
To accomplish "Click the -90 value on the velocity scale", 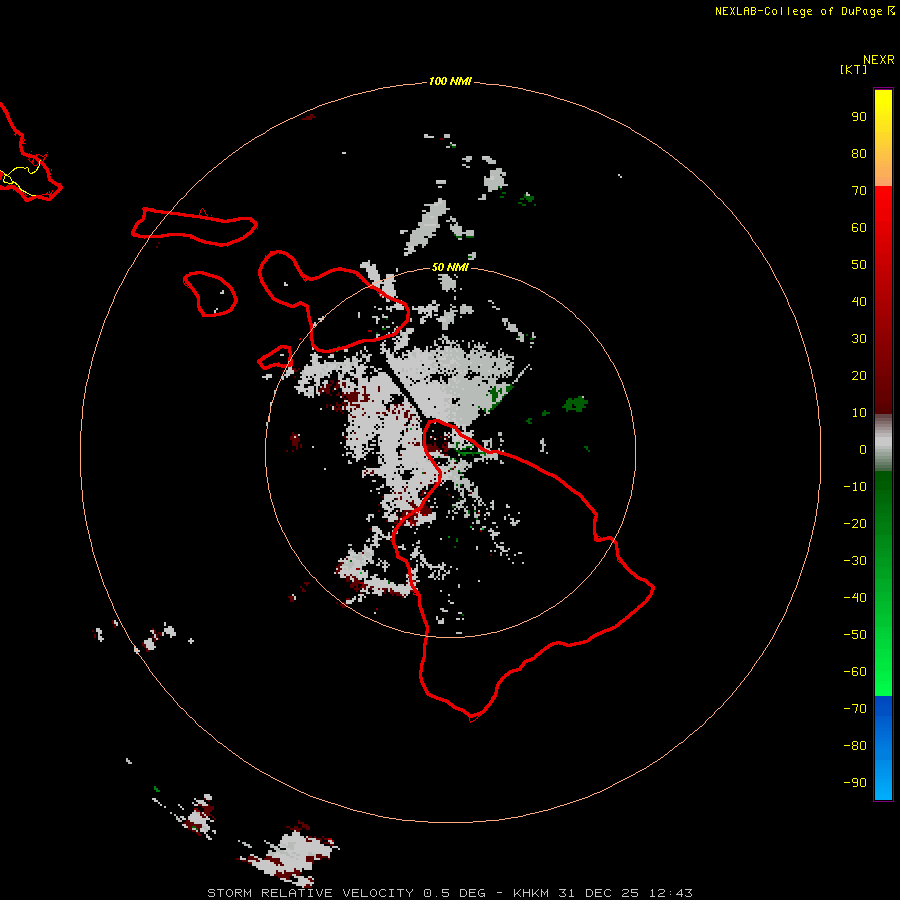I will point(855,783).
